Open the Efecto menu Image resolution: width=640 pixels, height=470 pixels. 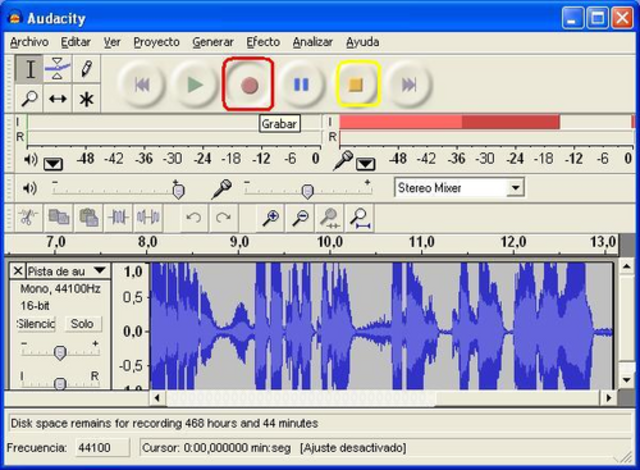[x=263, y=42]
